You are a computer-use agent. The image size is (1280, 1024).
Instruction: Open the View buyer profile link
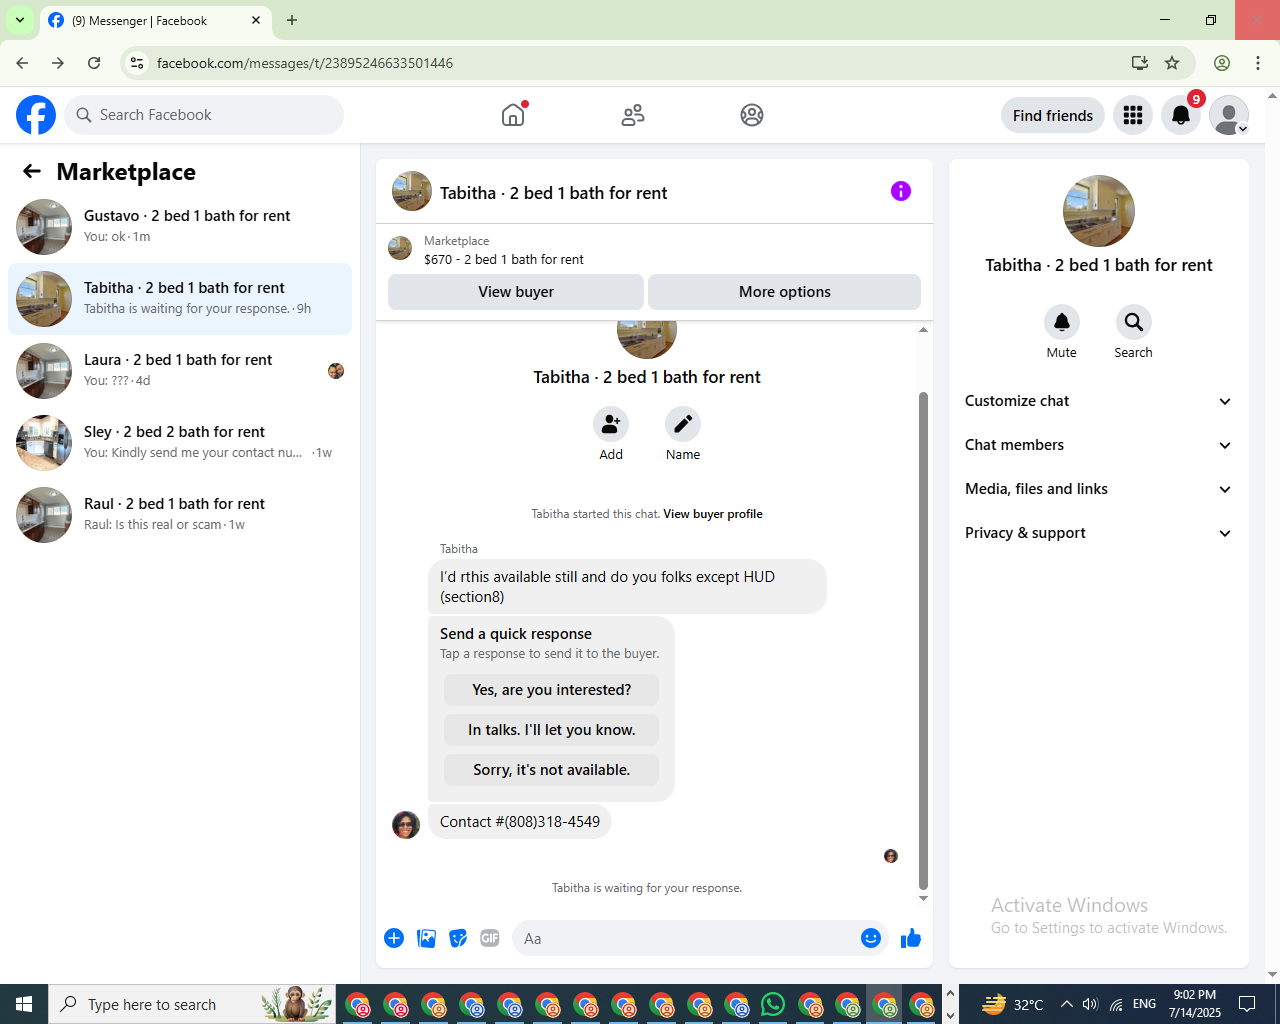(713, 514)
